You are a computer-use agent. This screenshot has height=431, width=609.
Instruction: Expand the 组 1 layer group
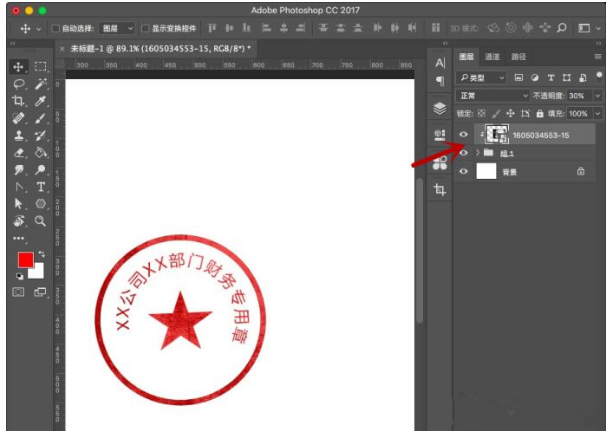[x=477, y=153]
